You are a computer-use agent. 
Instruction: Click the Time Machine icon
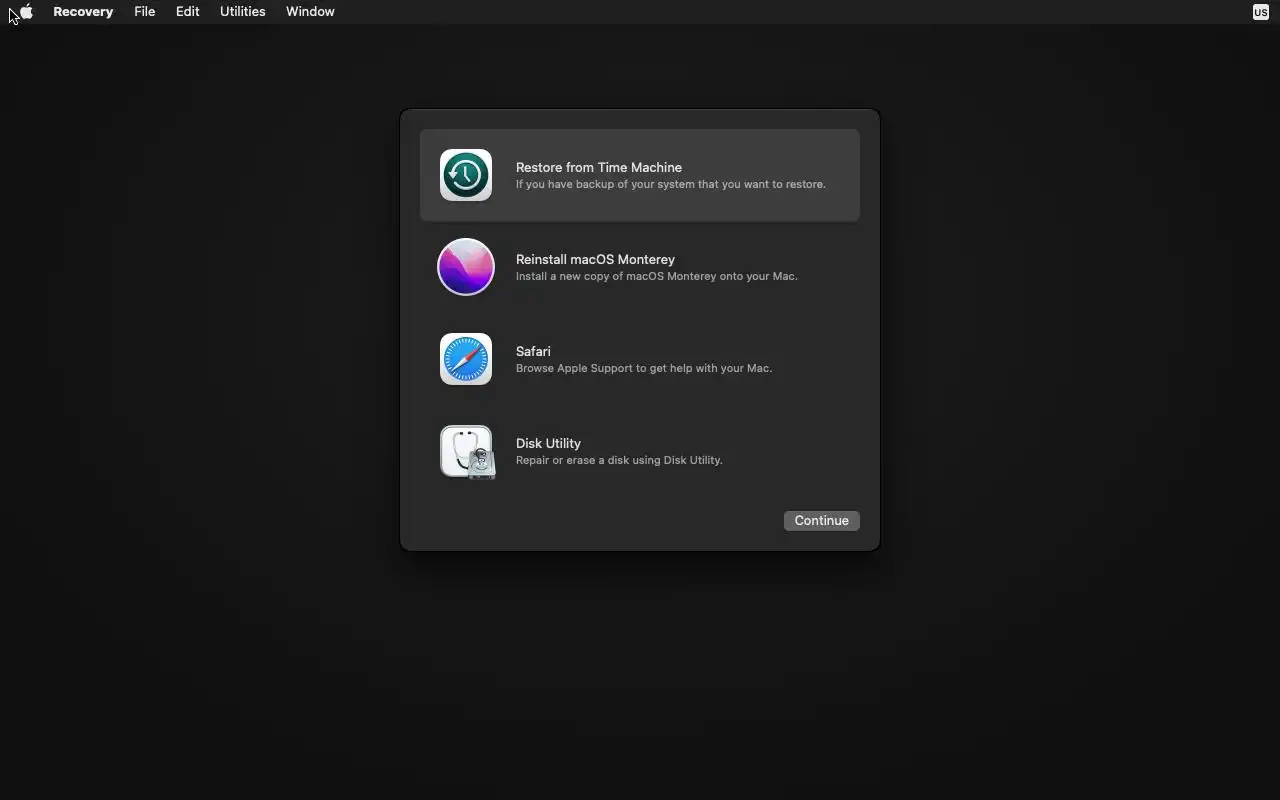tap(466, 175)
